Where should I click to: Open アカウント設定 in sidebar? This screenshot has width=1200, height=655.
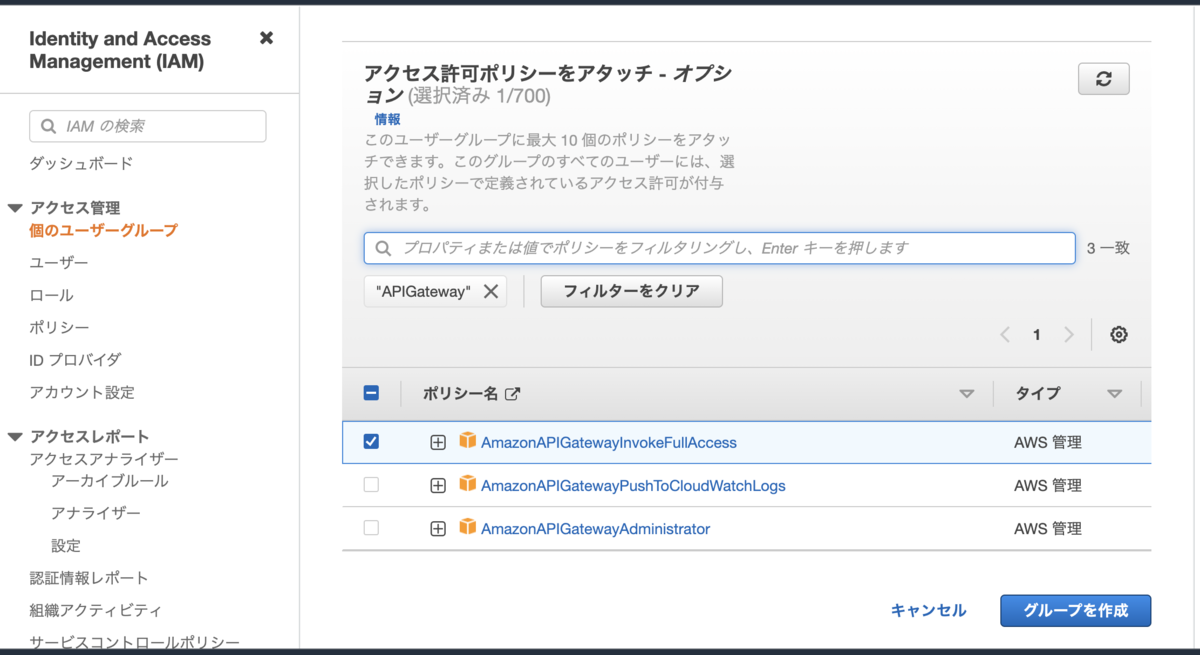tap(82, 393)
